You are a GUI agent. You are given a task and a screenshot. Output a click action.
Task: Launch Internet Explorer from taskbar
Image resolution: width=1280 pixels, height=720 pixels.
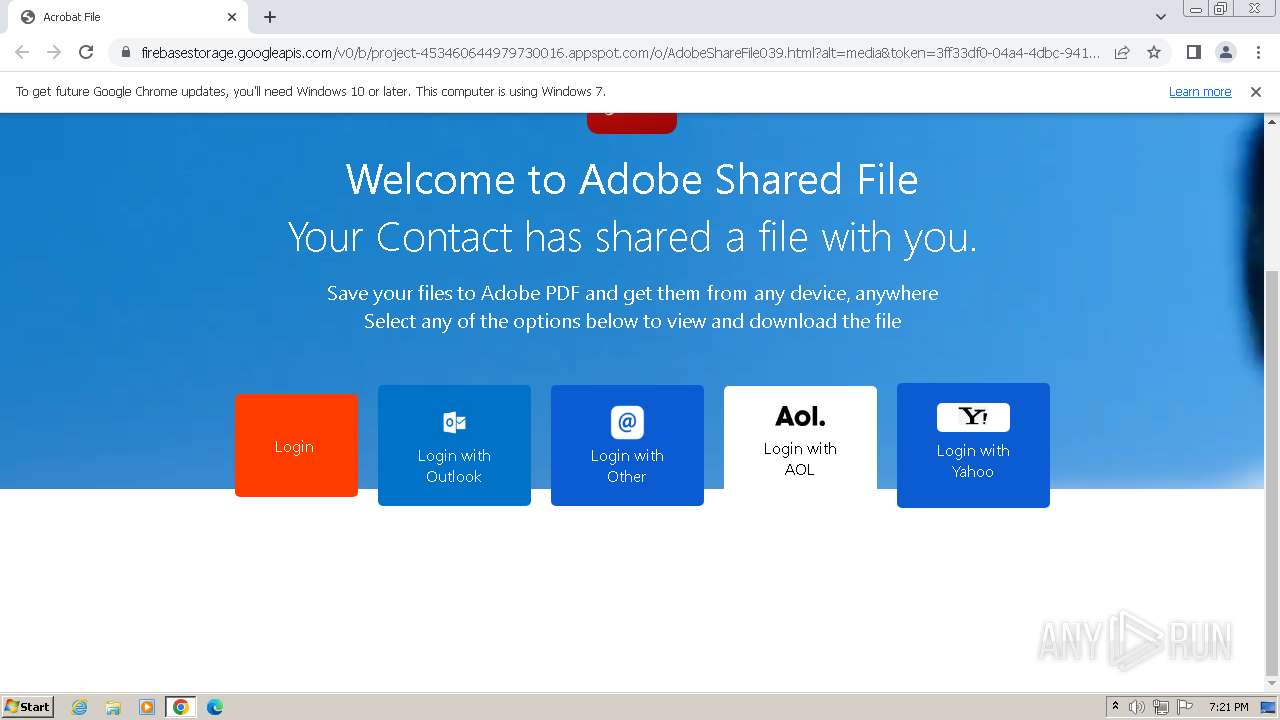(80, 707)
